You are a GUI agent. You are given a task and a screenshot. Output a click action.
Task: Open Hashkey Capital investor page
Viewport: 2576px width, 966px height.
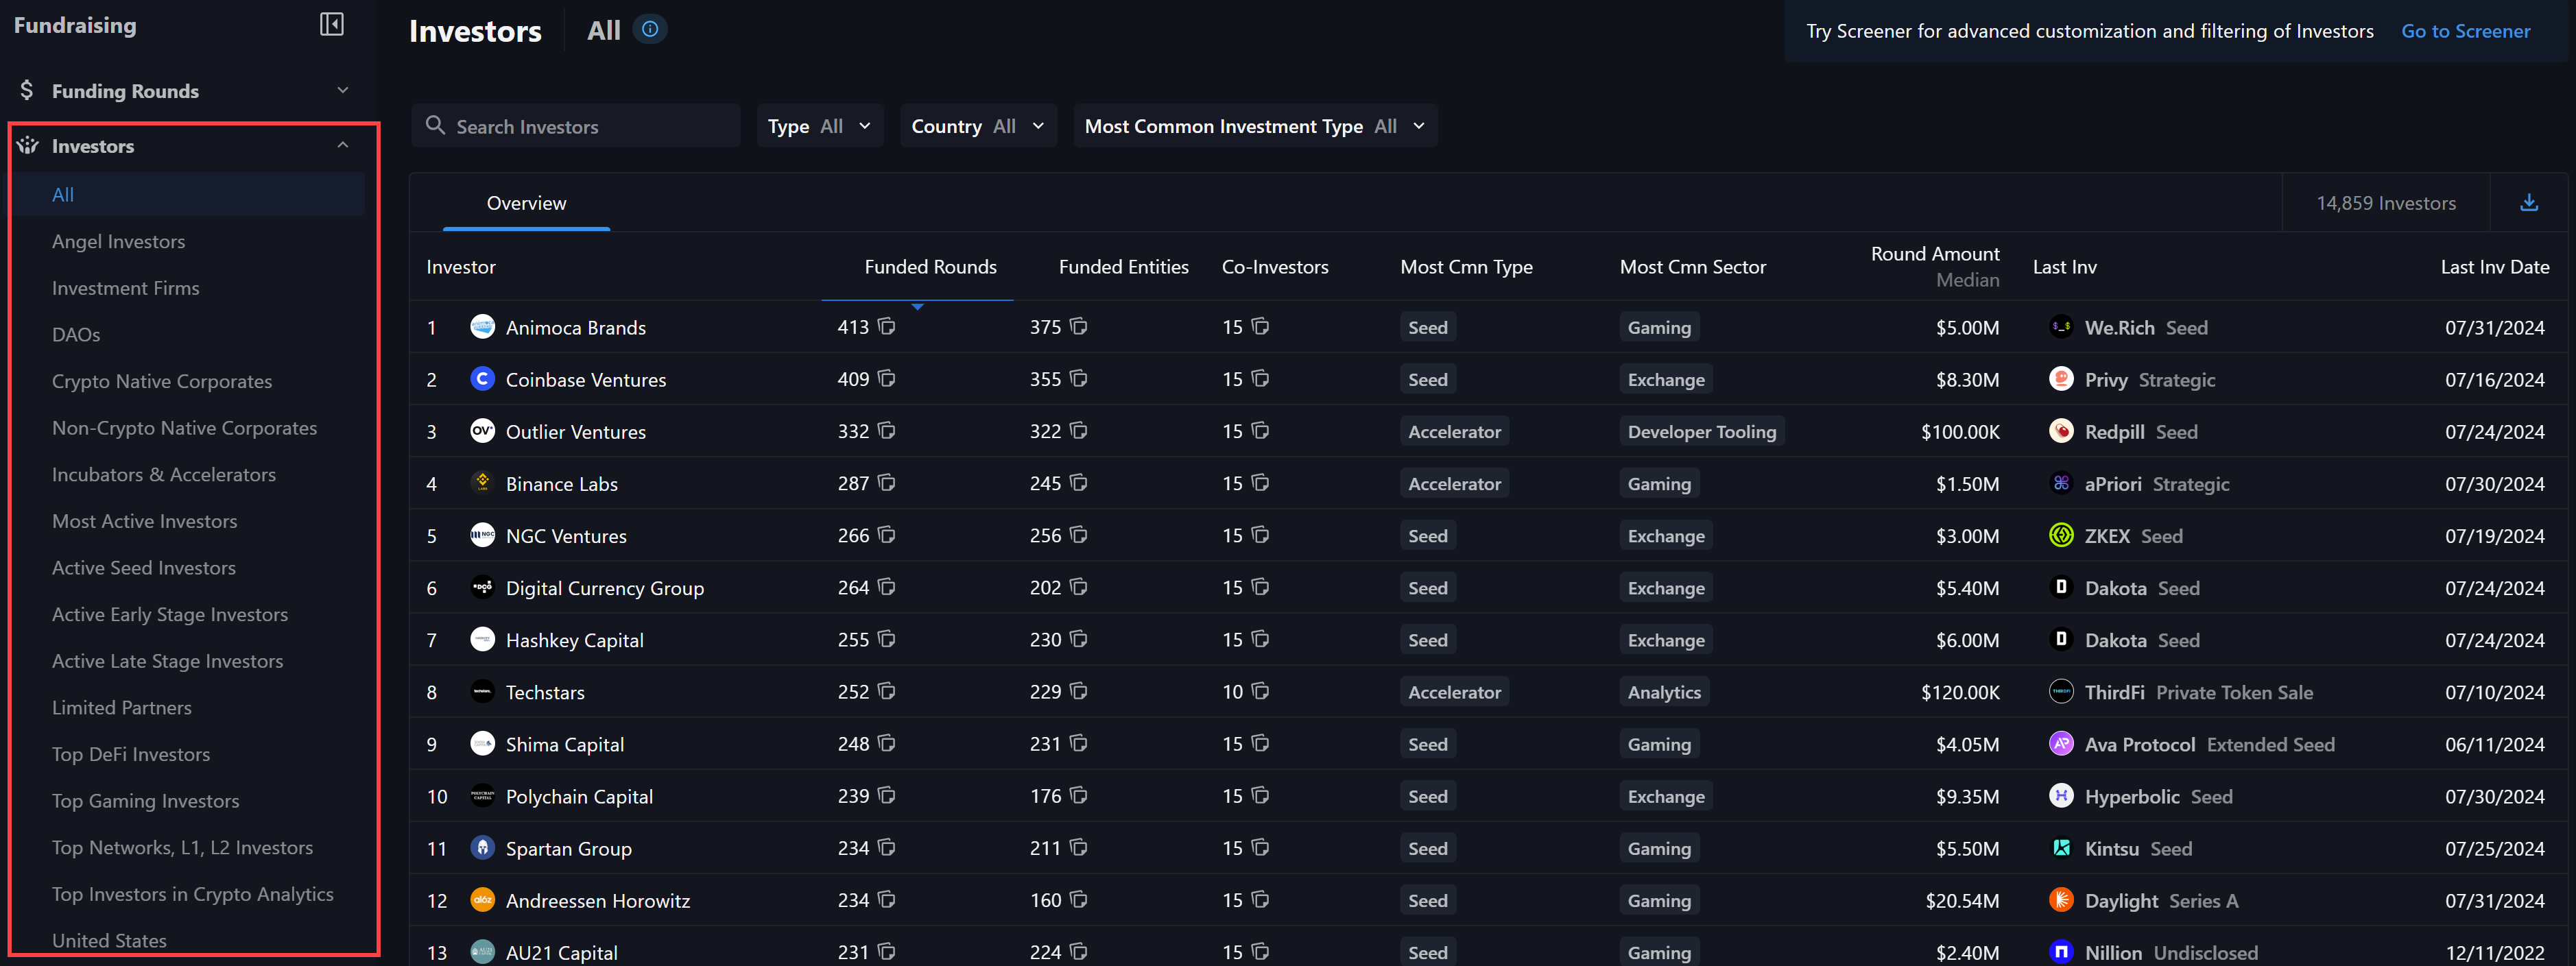[x=574, y=640]
